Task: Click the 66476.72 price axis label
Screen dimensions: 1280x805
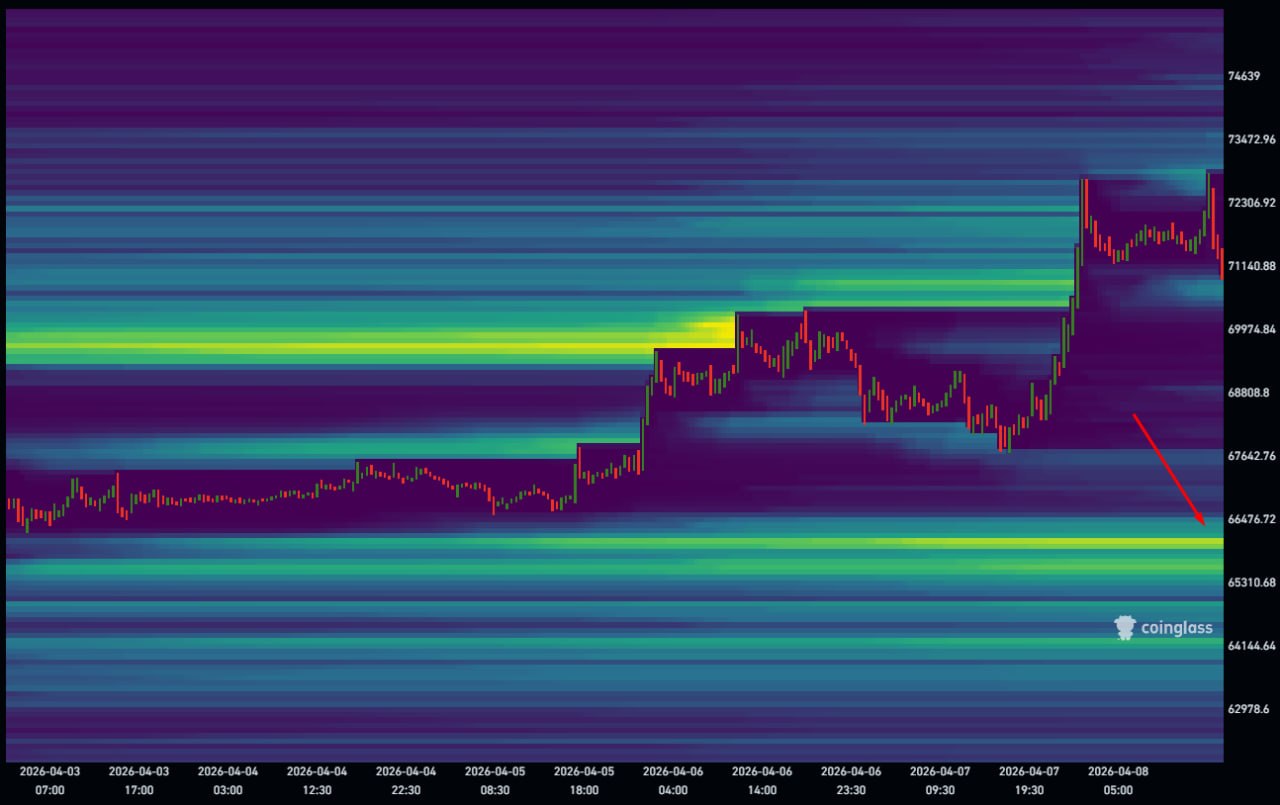Action: pyautogui.click(x=1252, y=519)
